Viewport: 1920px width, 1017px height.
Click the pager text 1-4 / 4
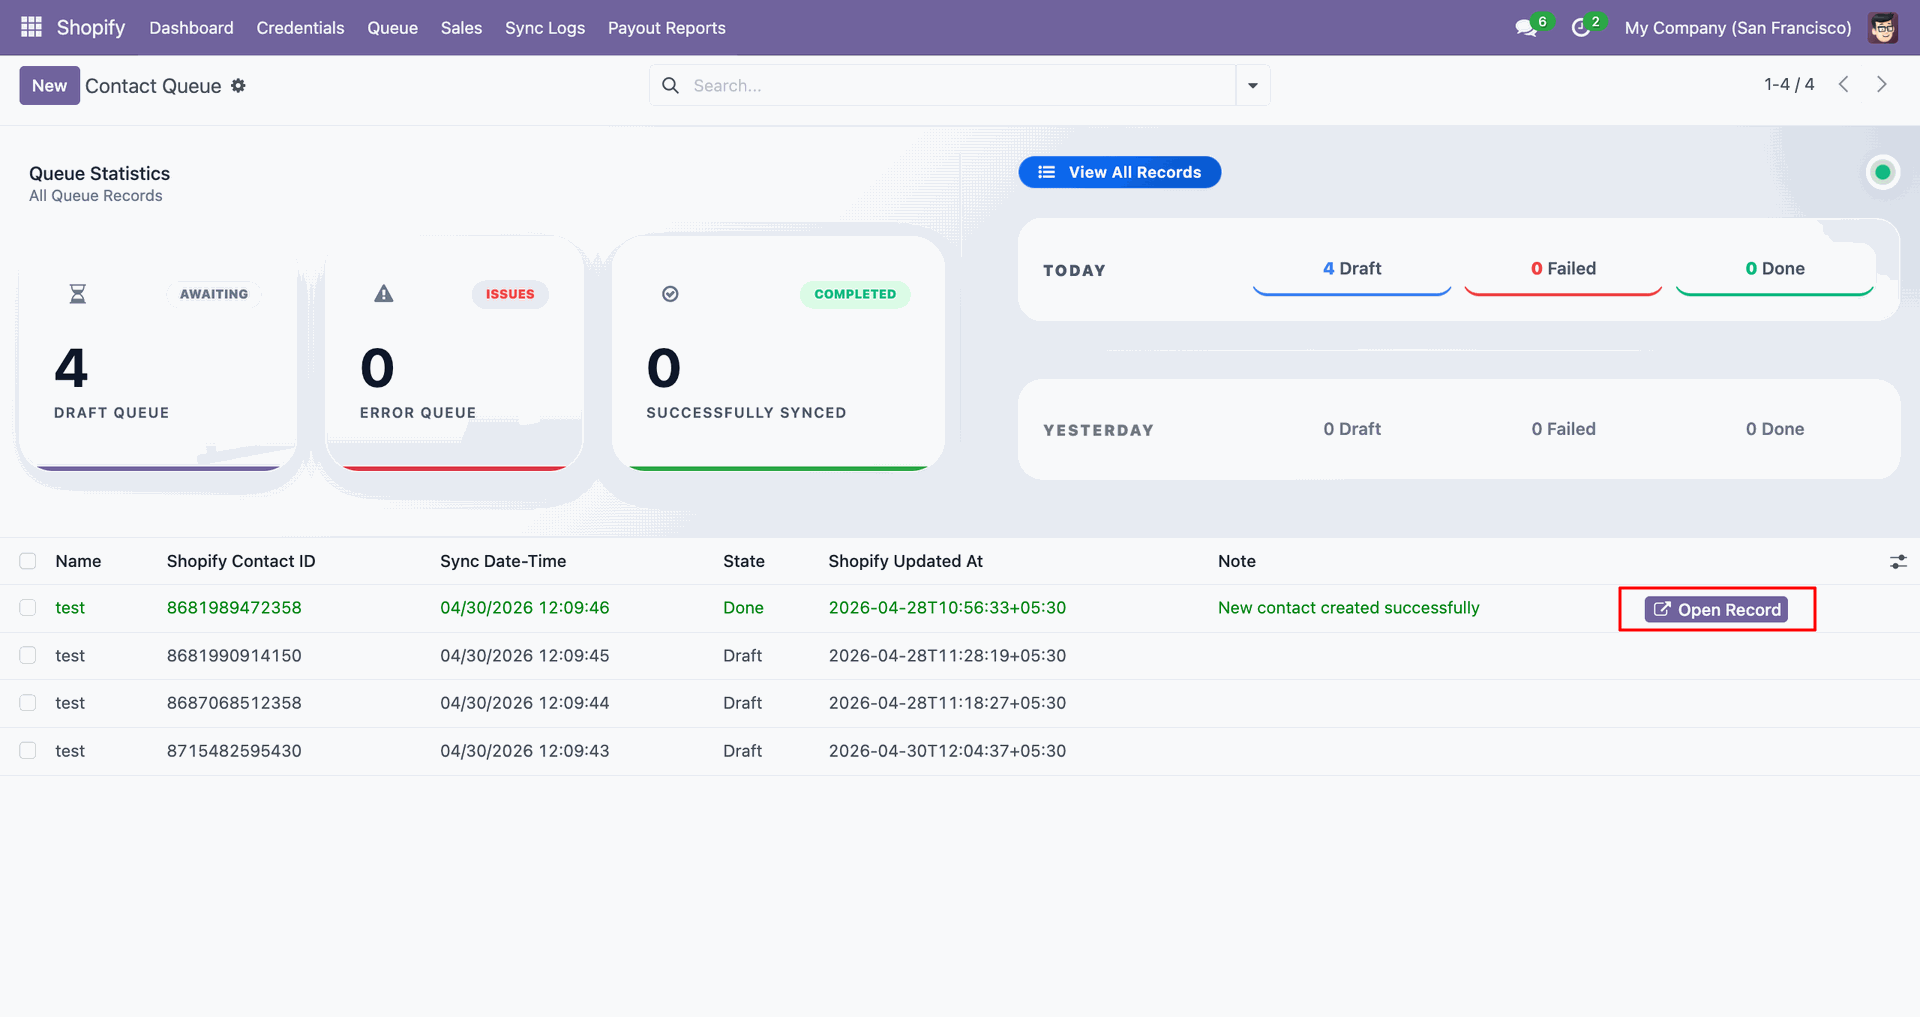1789,85
